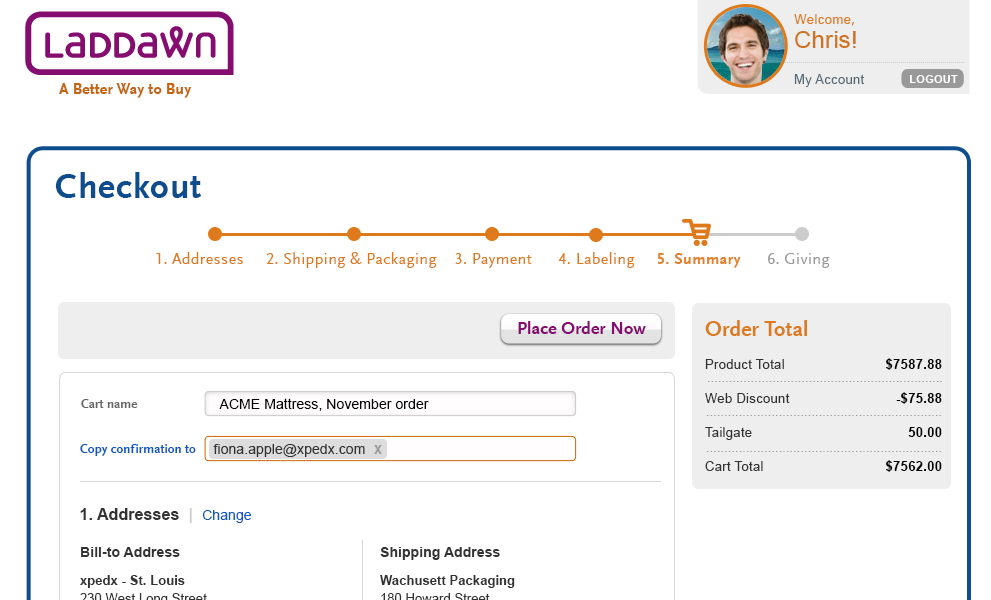Click the shopping cart progress icon
Screen dimensions: 991x600
(x=698, y=233)
